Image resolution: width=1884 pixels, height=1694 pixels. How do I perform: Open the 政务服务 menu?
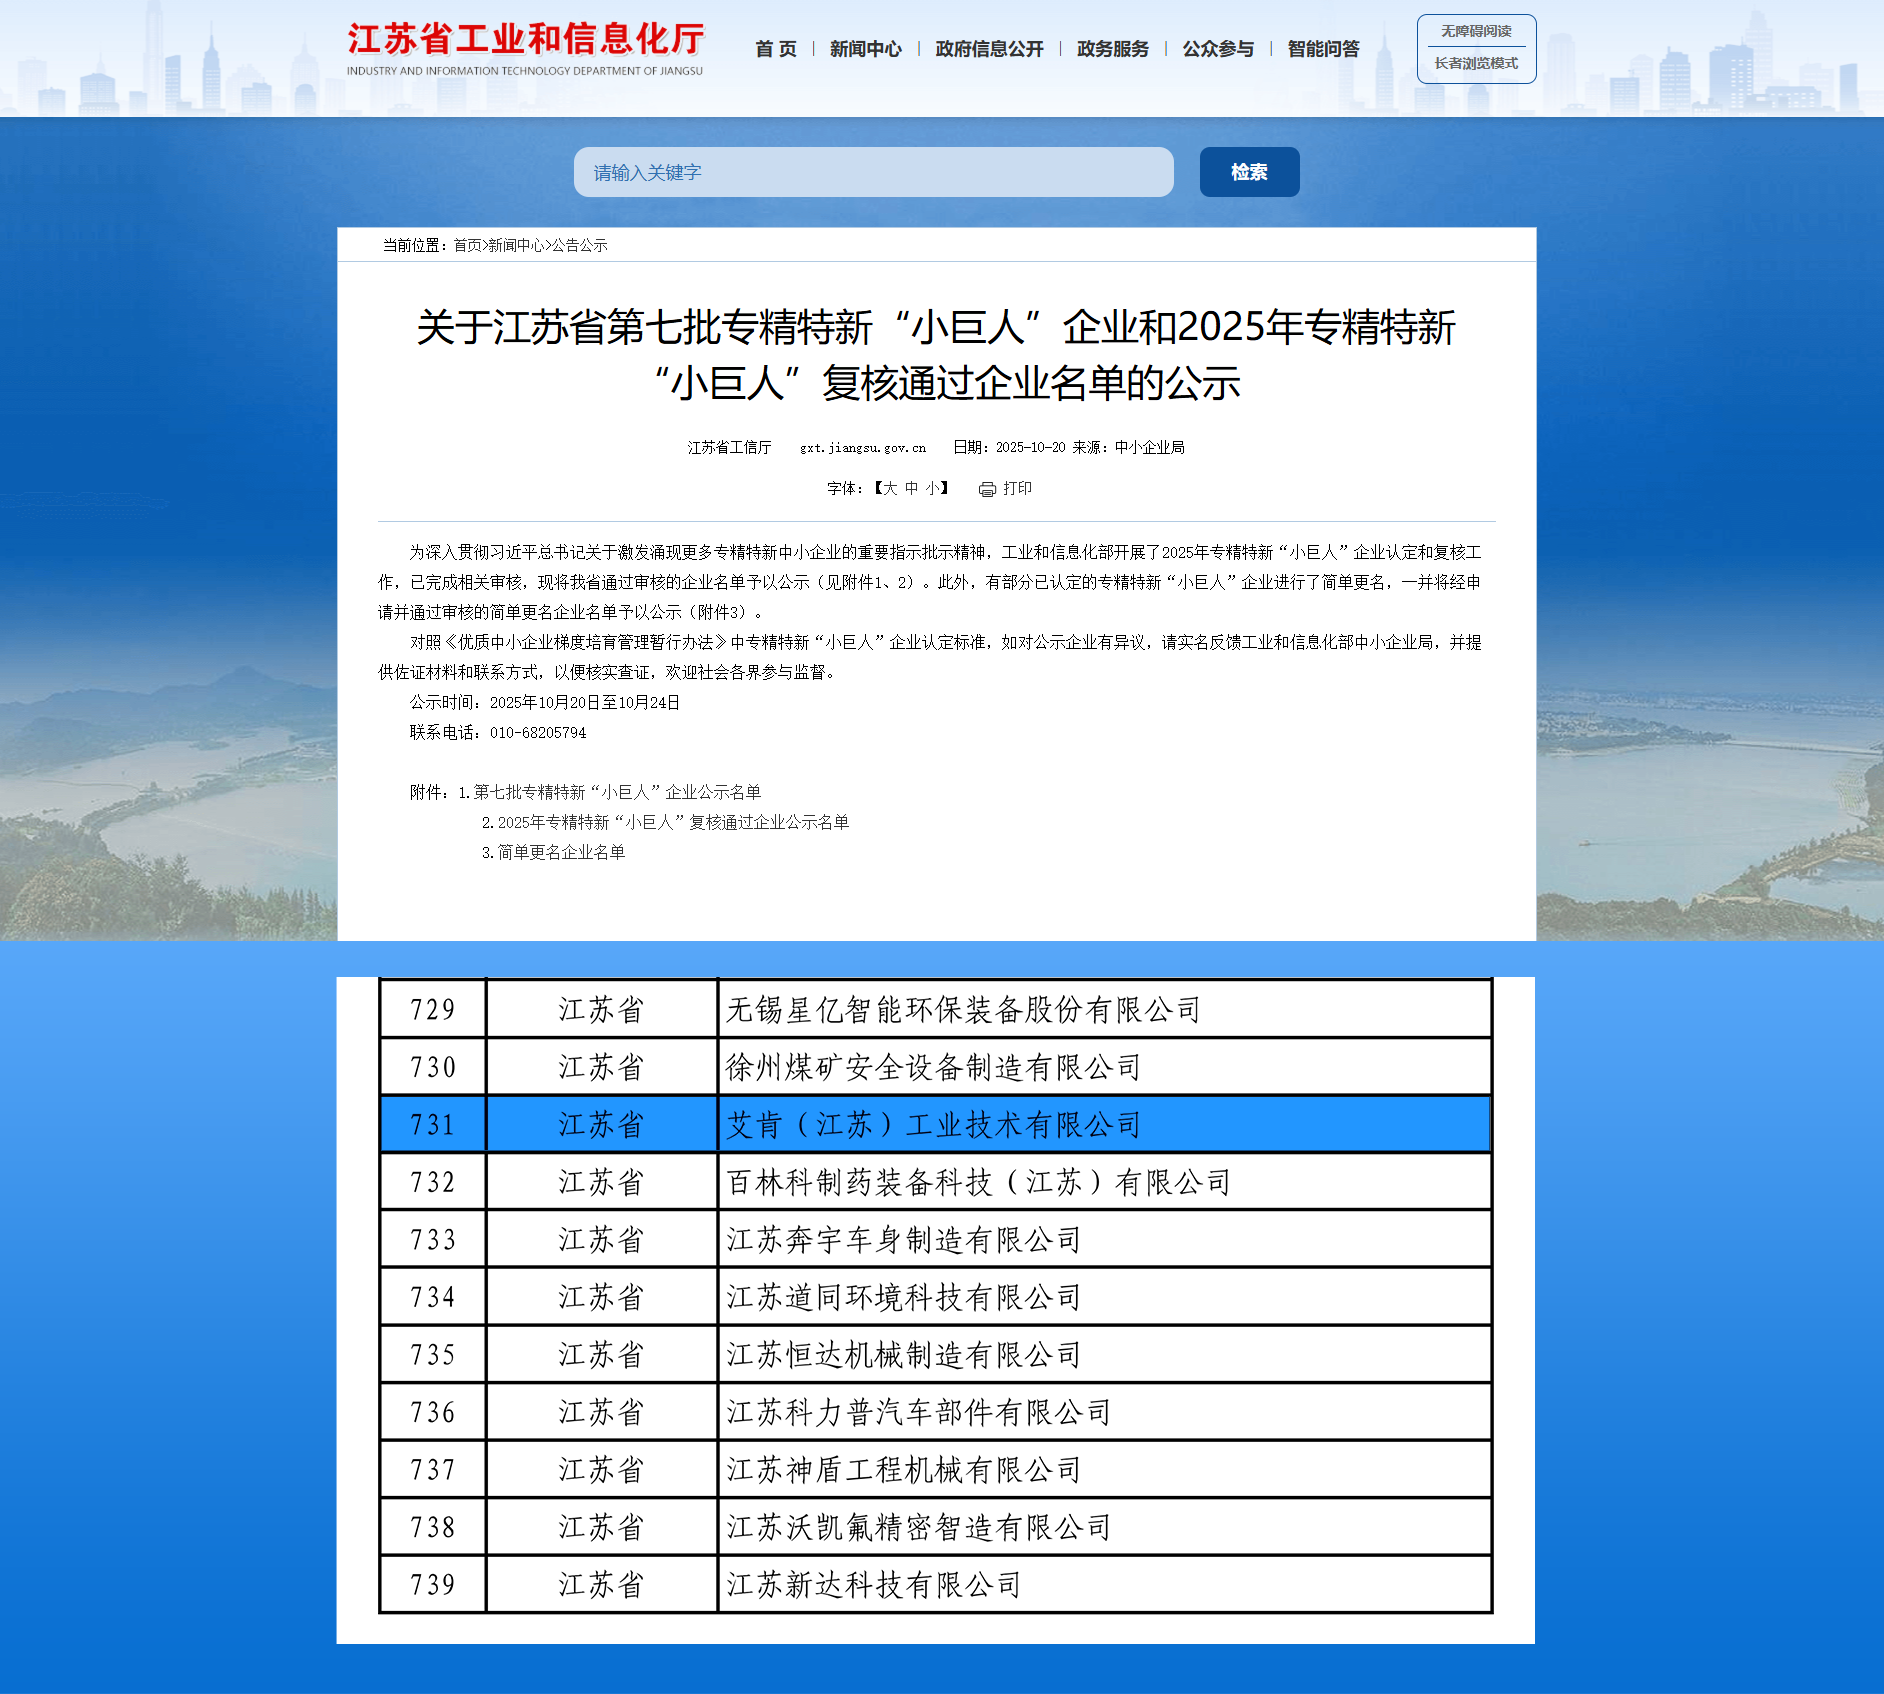pyautogui.click(x=1111, y=48)
